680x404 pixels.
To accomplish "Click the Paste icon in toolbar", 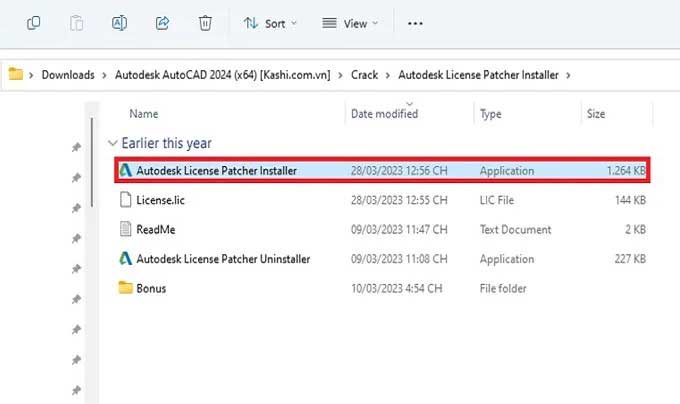I will click(x=76, y=23).
